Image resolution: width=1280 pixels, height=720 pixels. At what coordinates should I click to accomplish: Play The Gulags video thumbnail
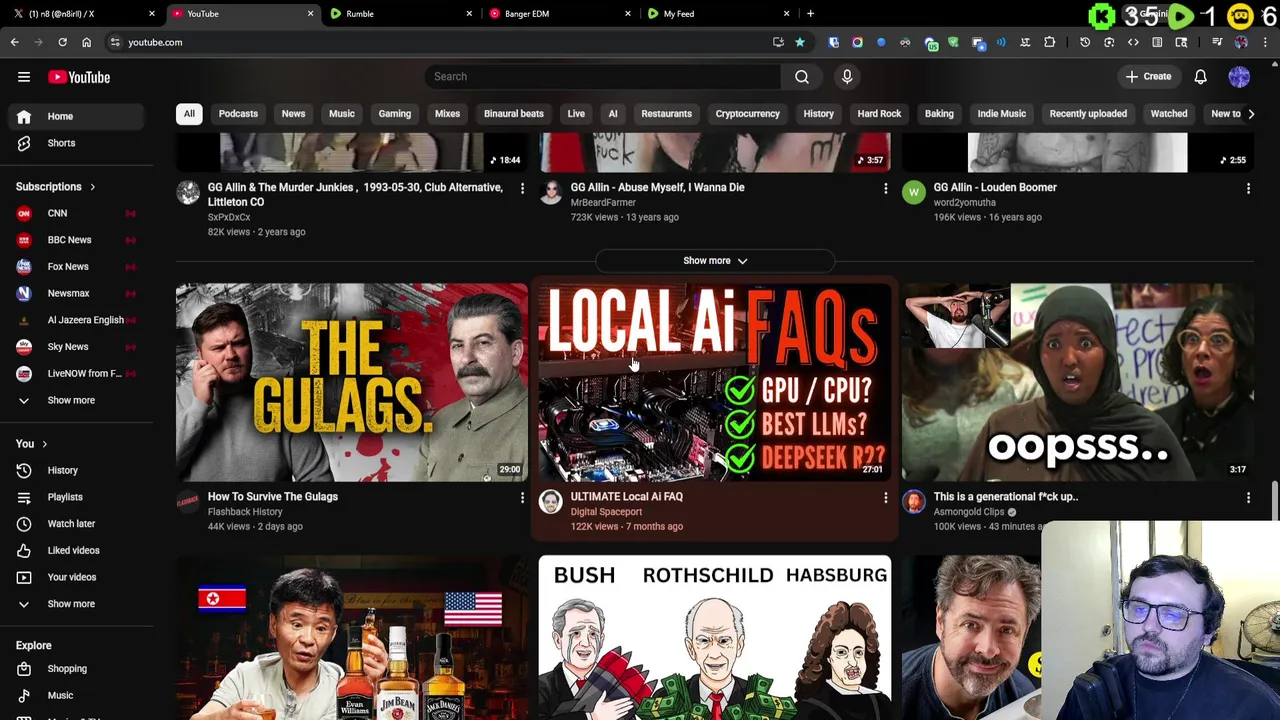(x=352, y=383)
